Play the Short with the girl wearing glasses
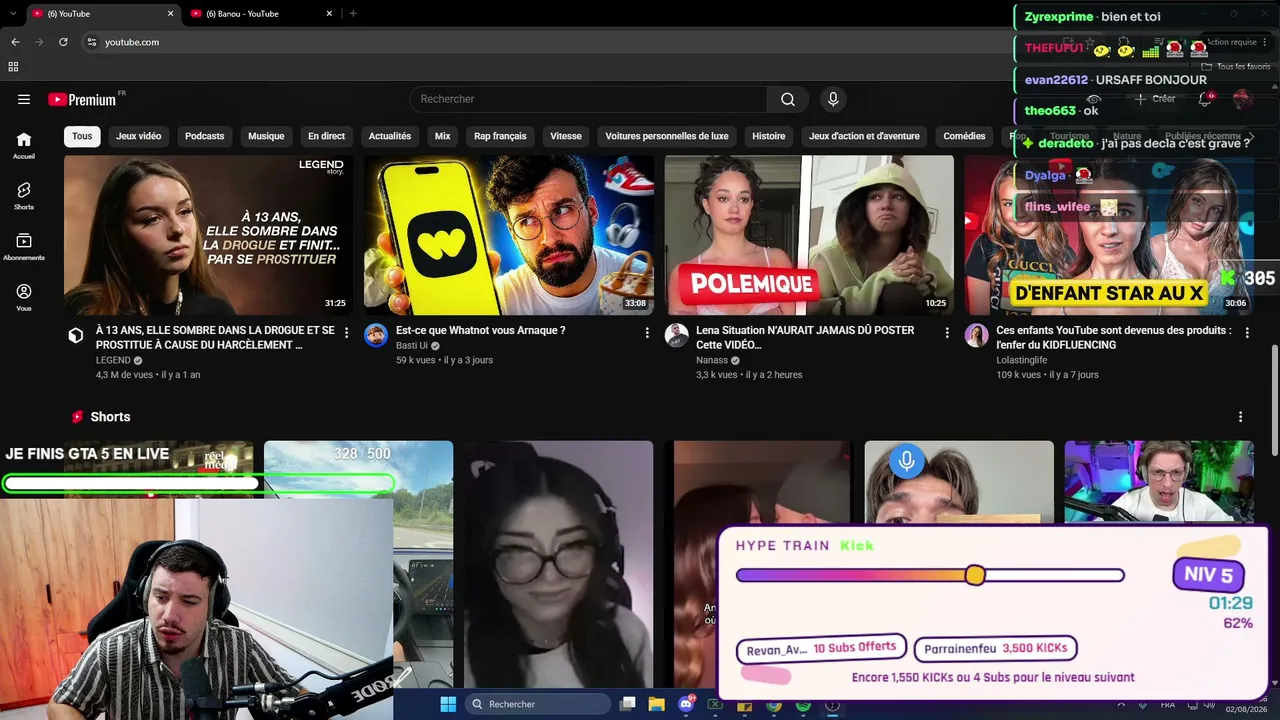Screen dimensions: 1280x720 [x=558, y=565]
